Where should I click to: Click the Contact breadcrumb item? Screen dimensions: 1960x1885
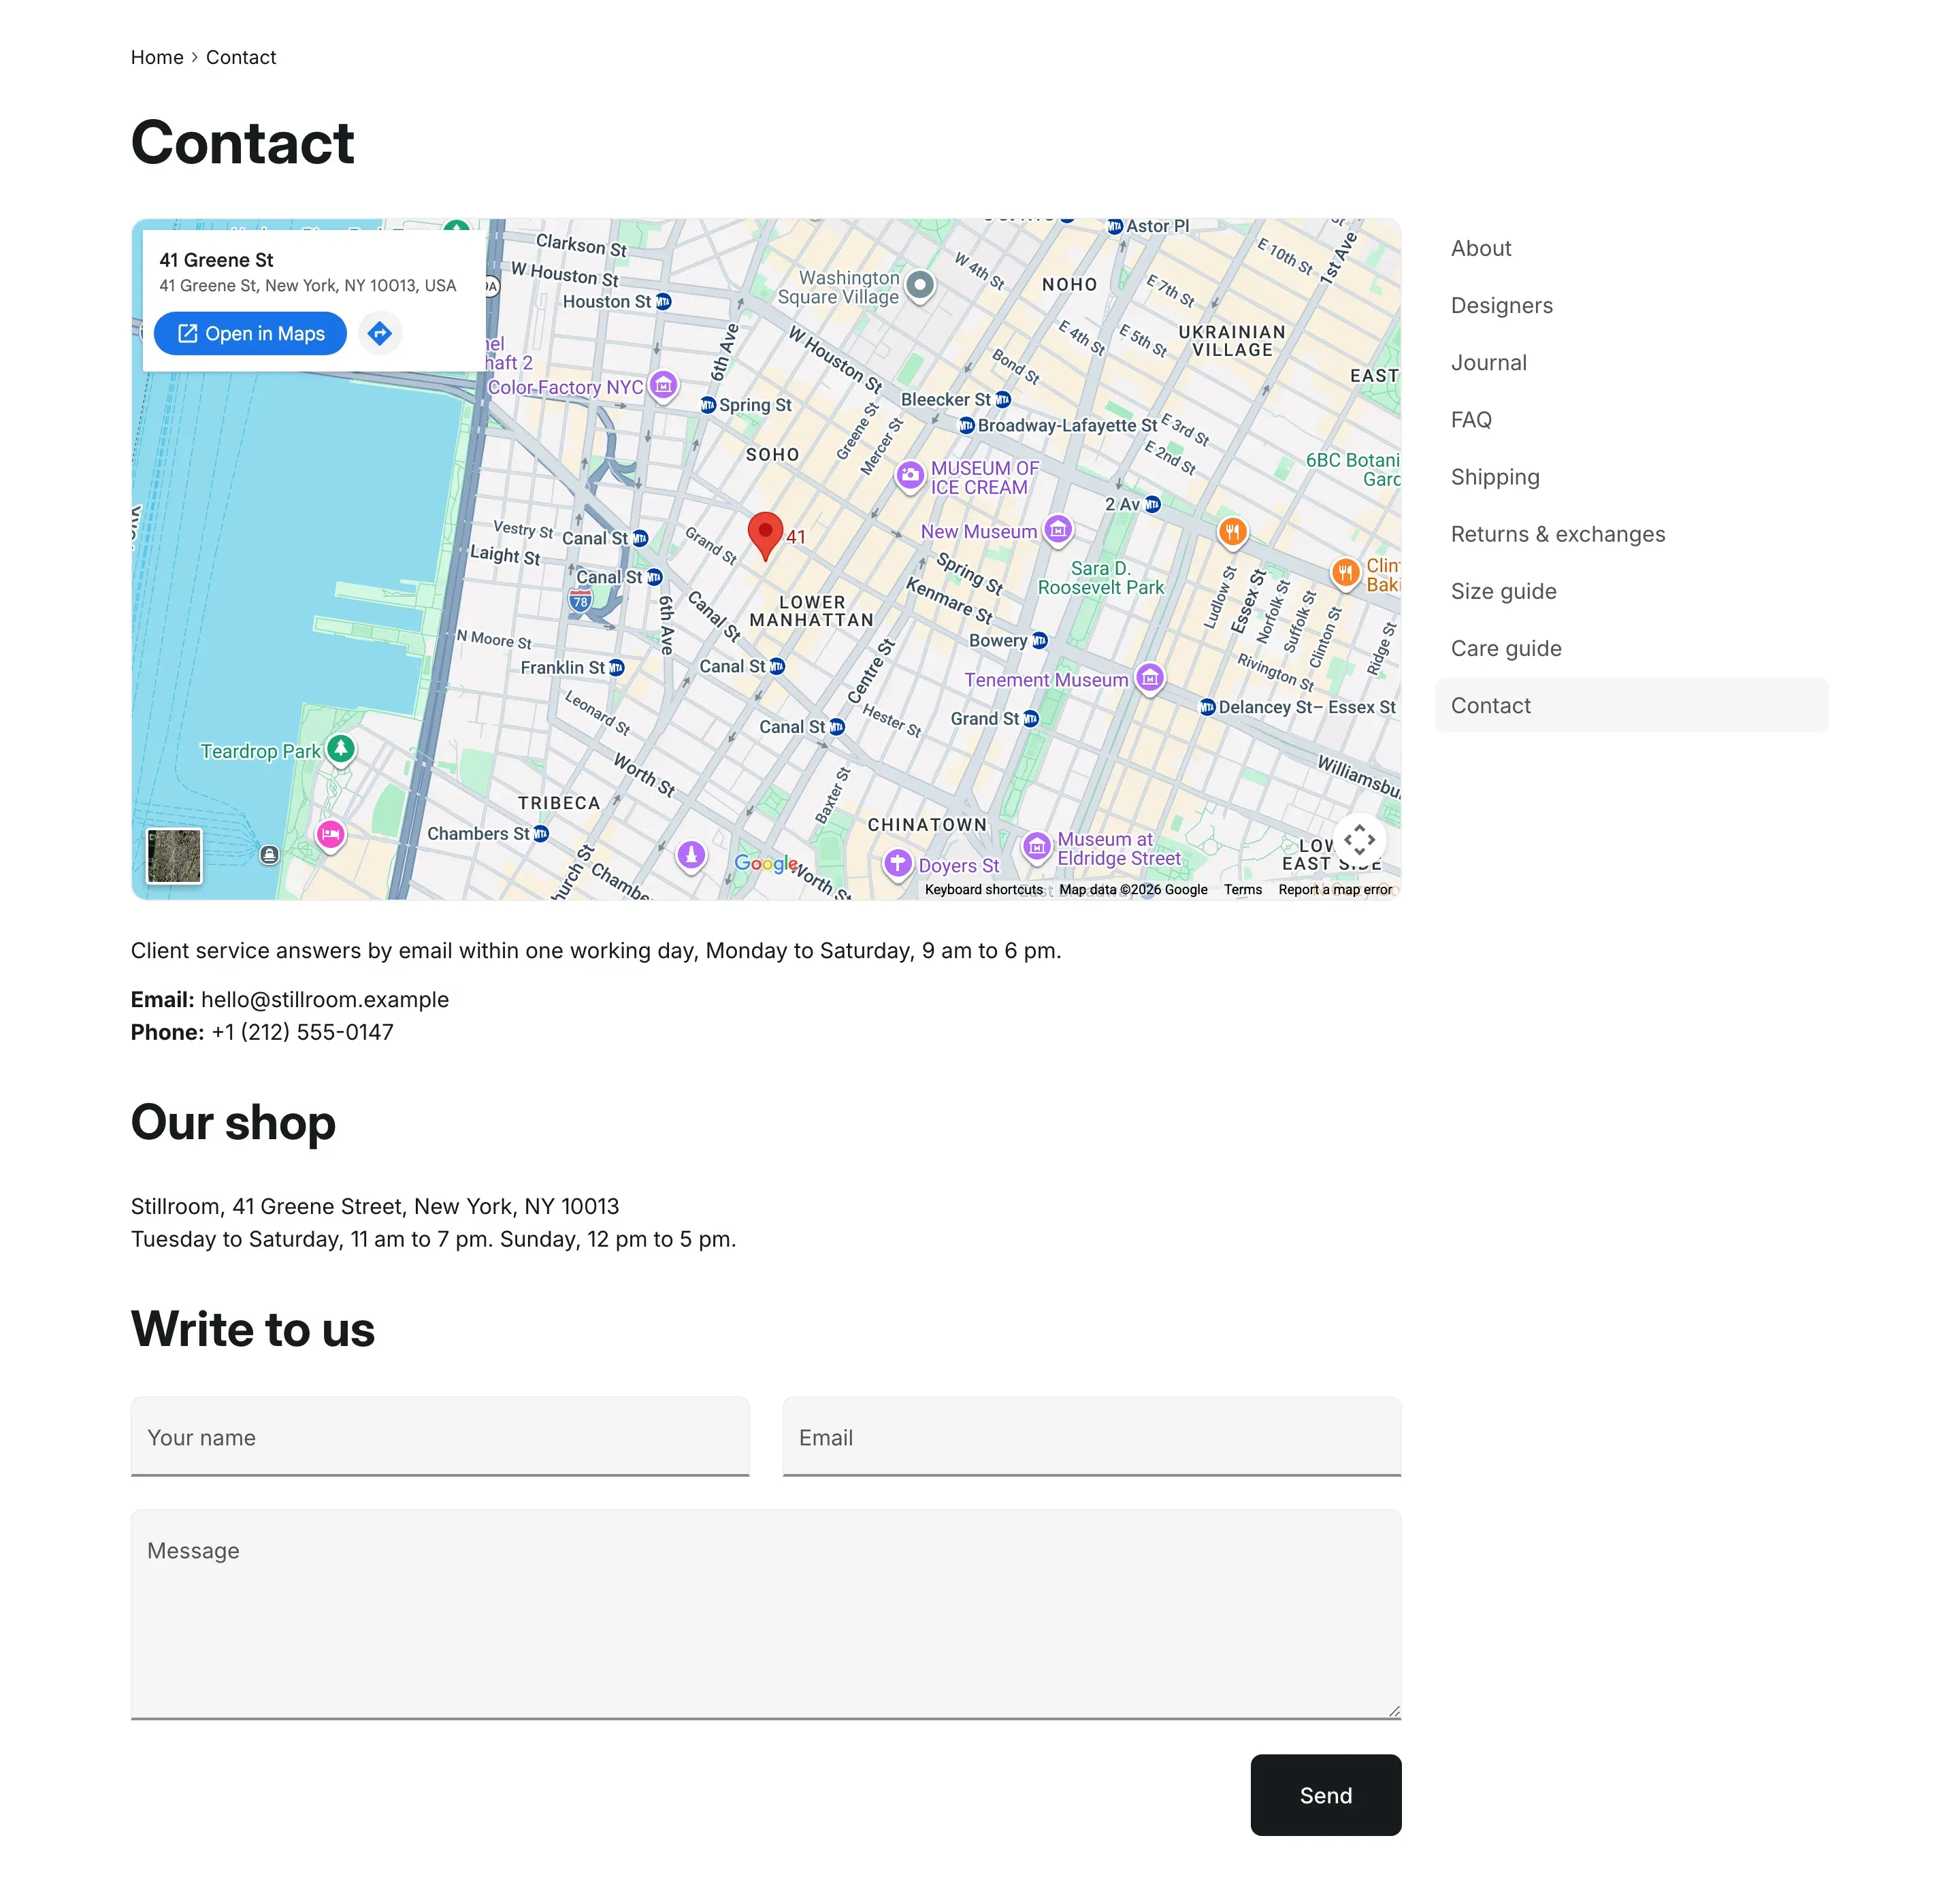[241, 57]
